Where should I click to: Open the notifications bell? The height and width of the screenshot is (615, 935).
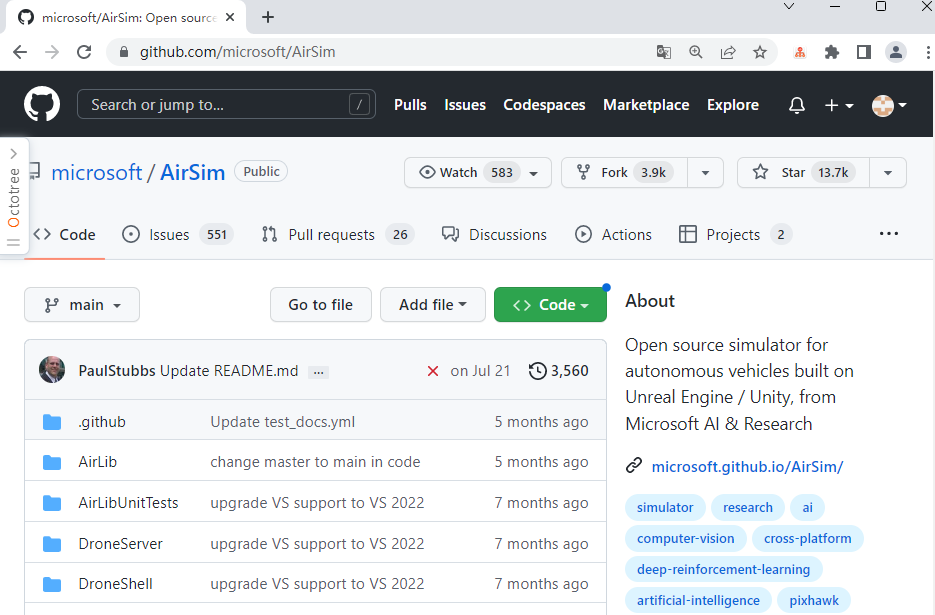[x=797, y=105]
